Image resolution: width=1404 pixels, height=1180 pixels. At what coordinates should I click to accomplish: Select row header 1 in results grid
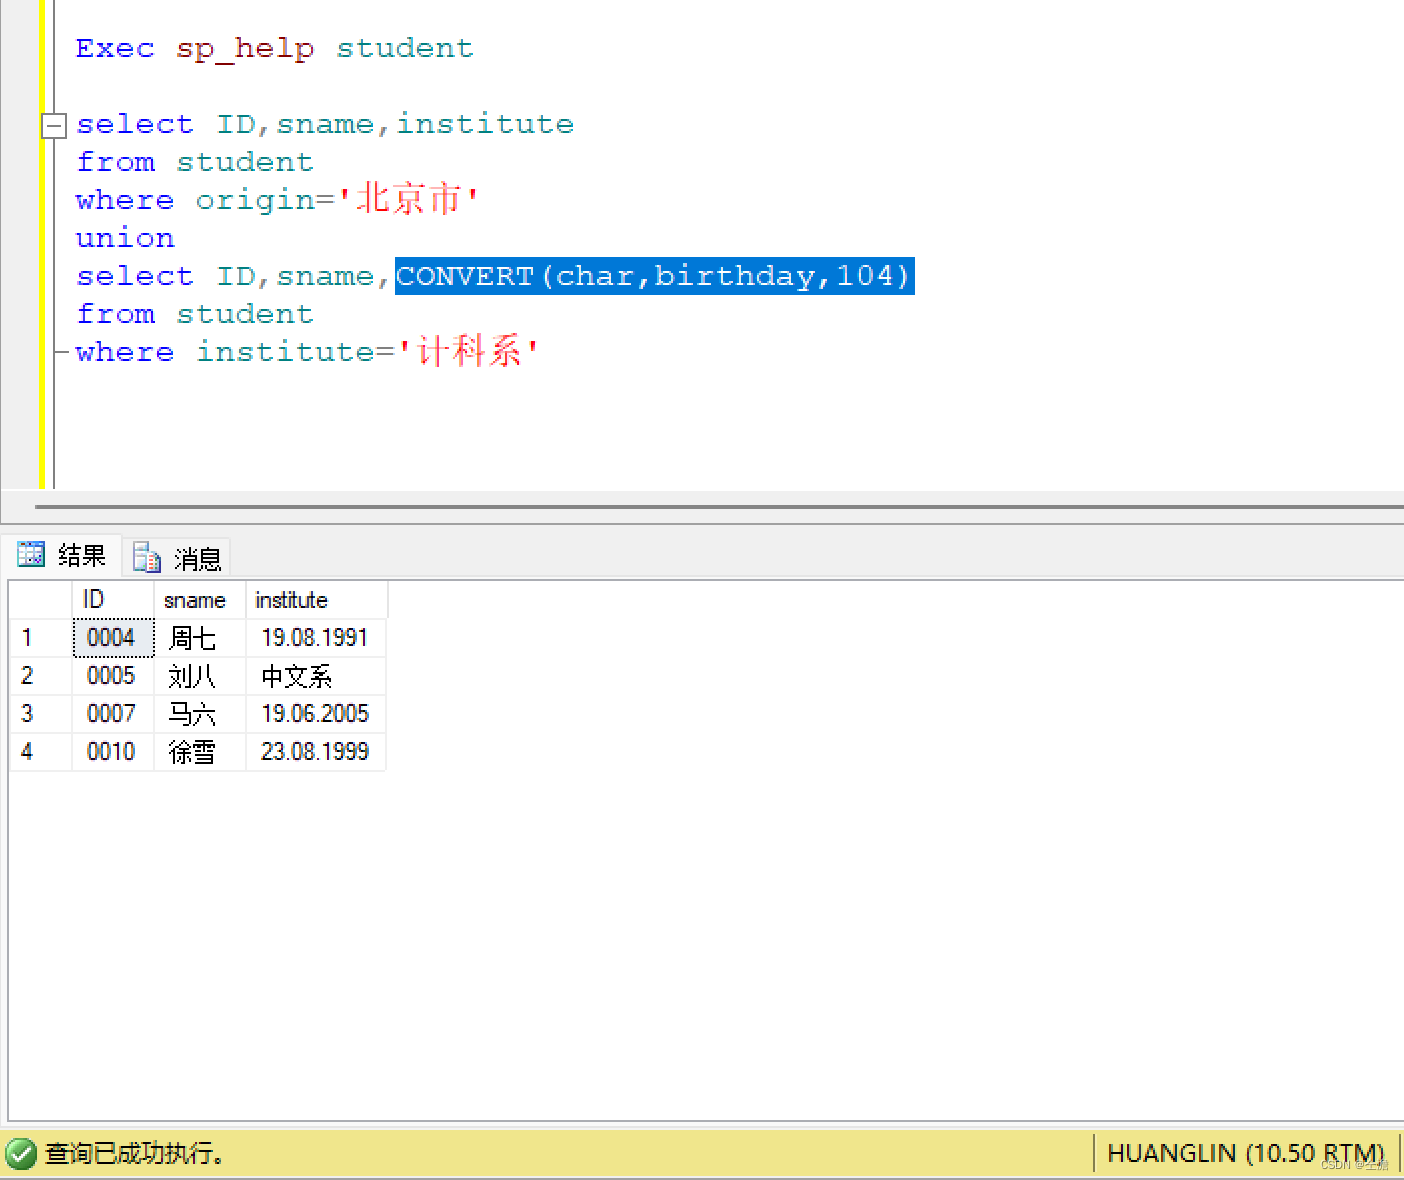[41, 638]
